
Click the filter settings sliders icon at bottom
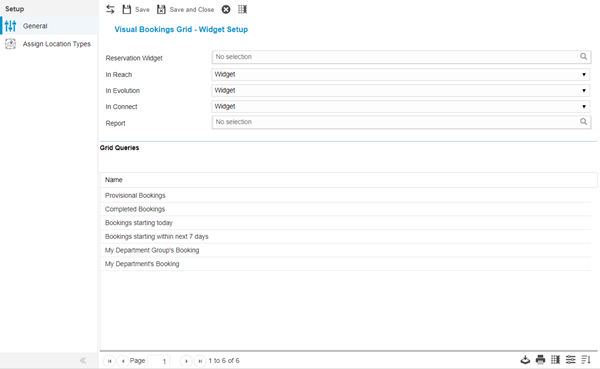click(571, 360)
